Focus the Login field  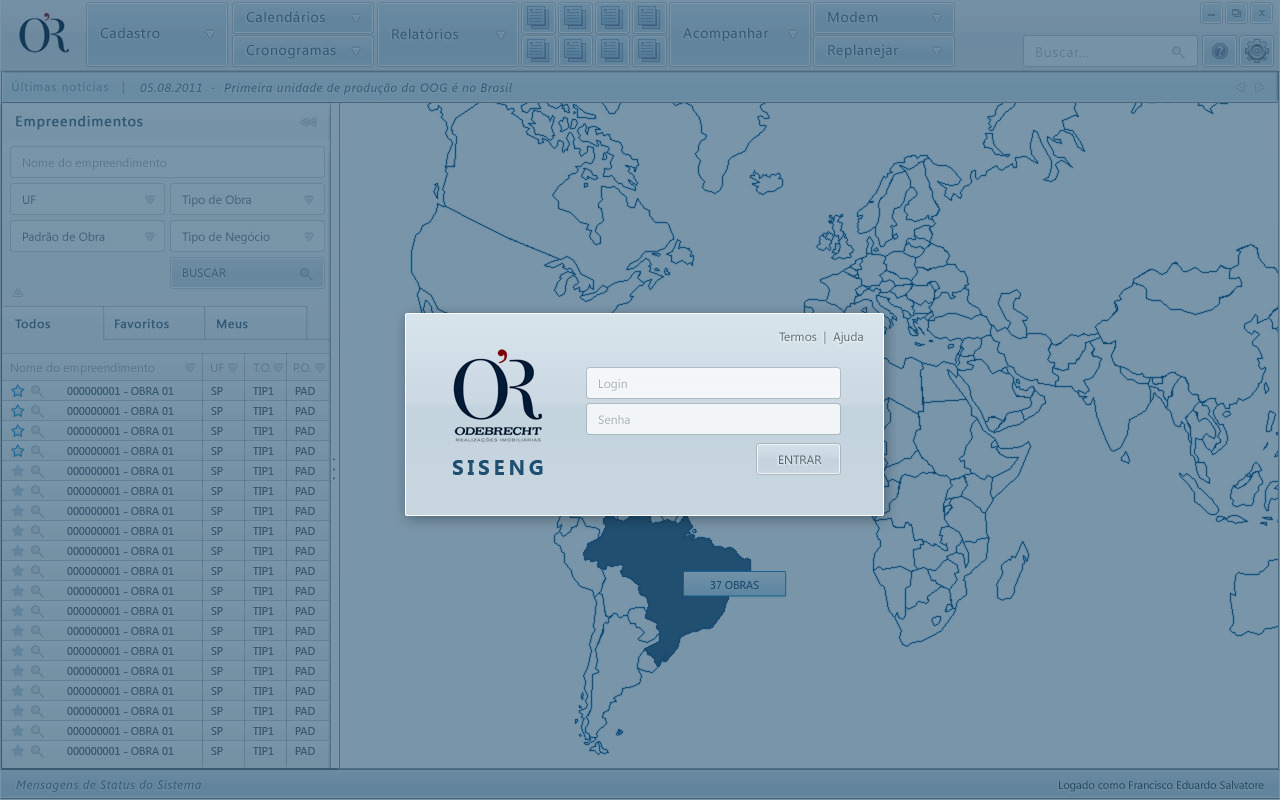pyautogui.click(x=713, y=383)
